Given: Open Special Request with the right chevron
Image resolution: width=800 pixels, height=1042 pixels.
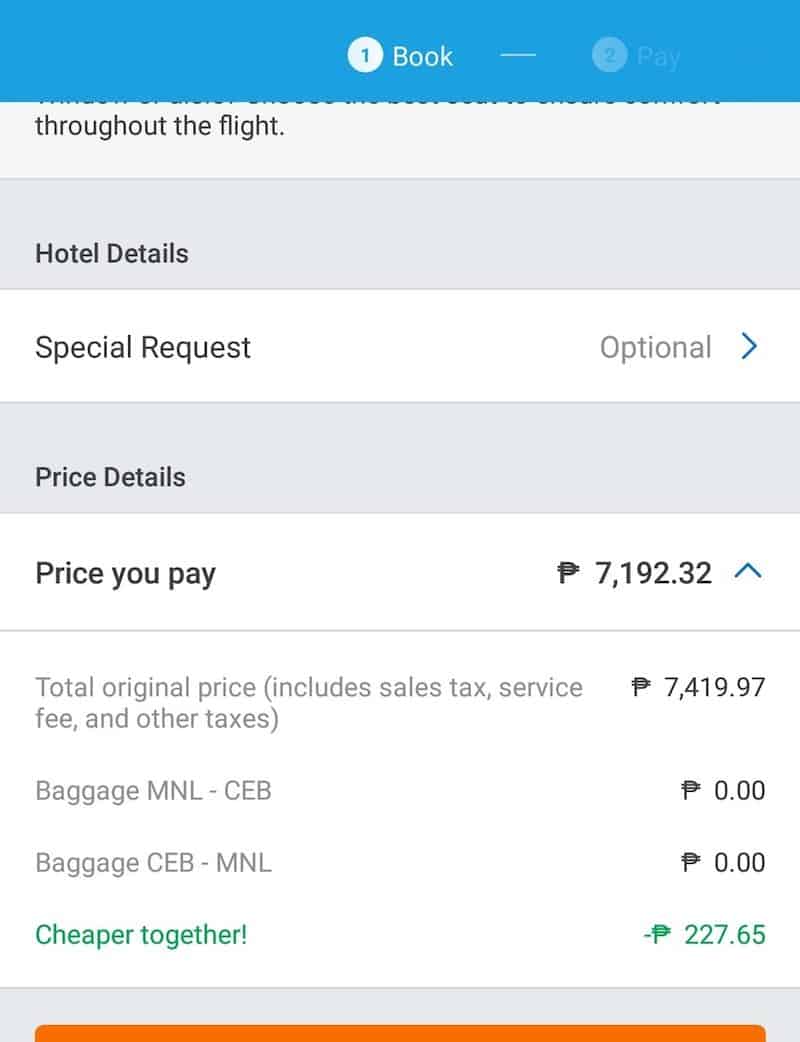Looking at the screenshot, I should pyautogui.click(x=749, y=347).
